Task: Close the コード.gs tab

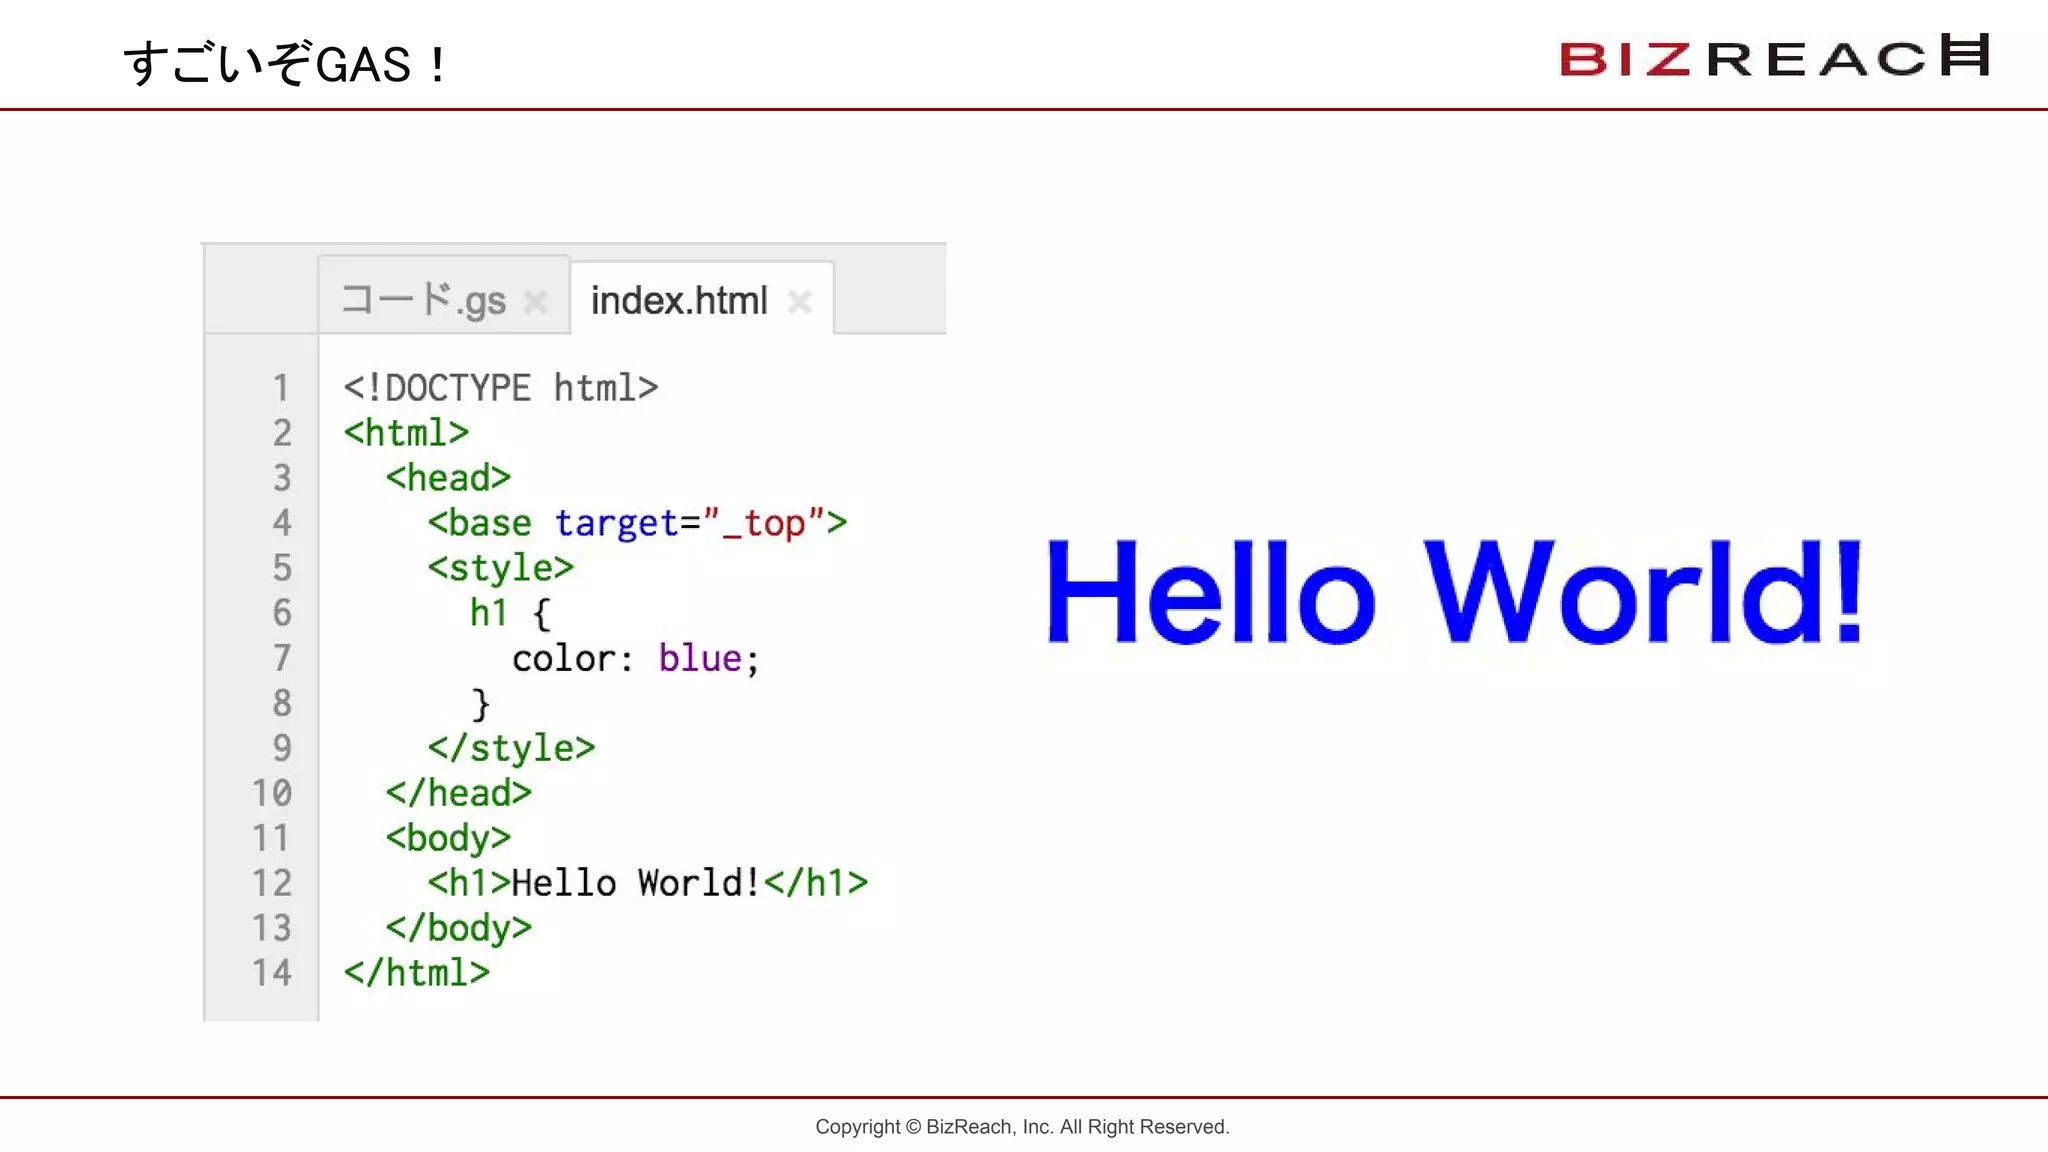Action: pyautogui.click(x=535, y=301)
